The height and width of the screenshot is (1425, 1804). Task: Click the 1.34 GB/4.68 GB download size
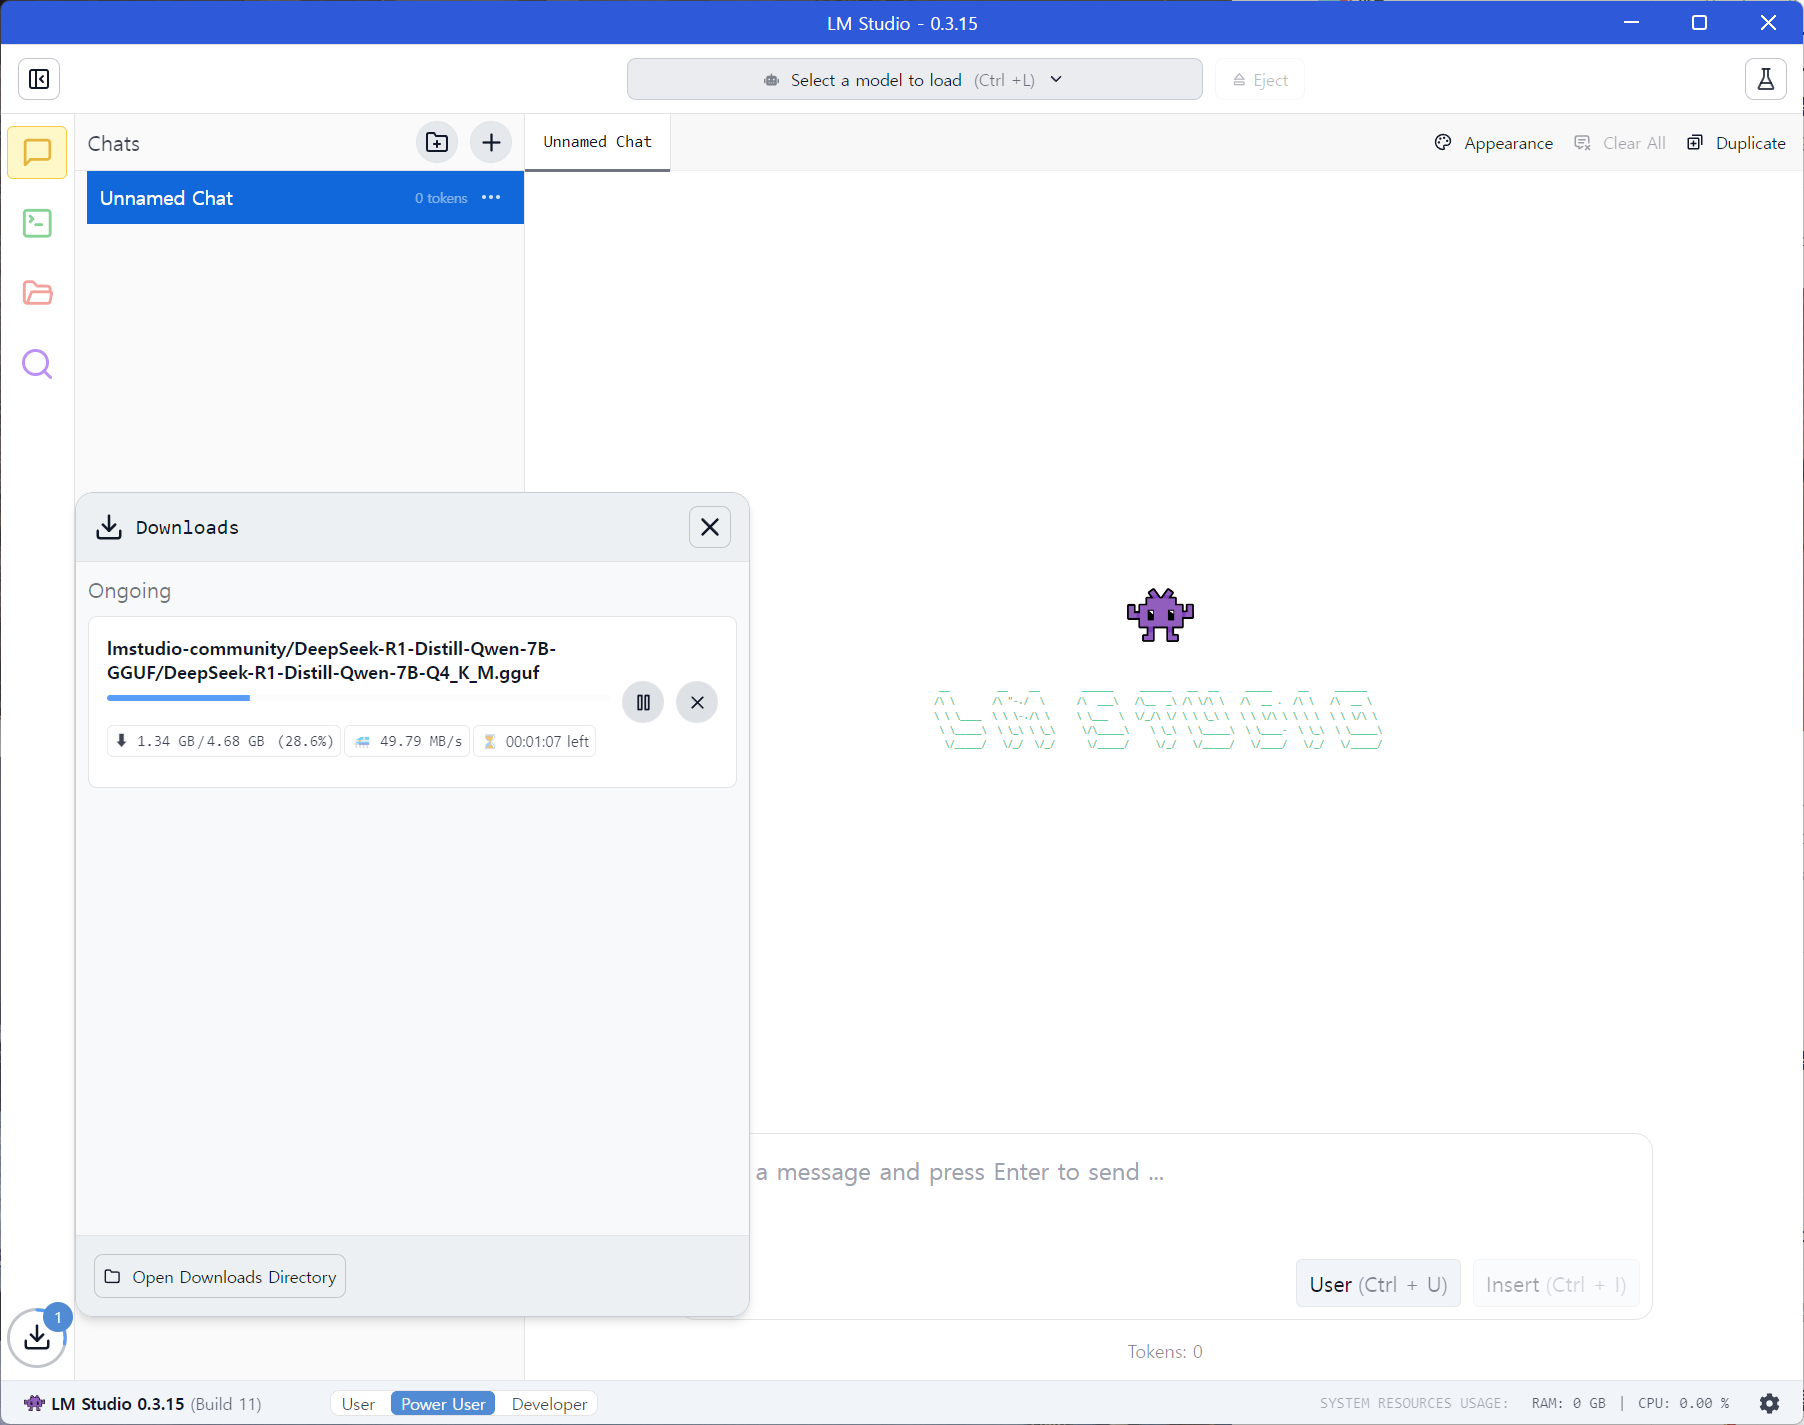point(225,741)
